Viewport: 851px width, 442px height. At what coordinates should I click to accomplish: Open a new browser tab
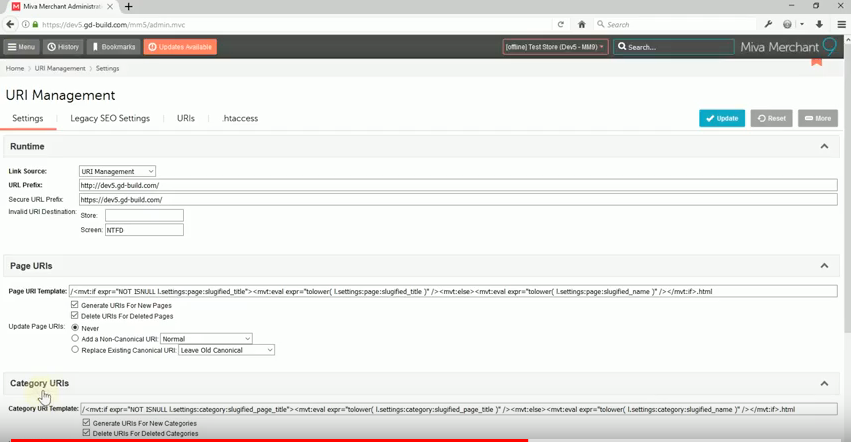129,7
